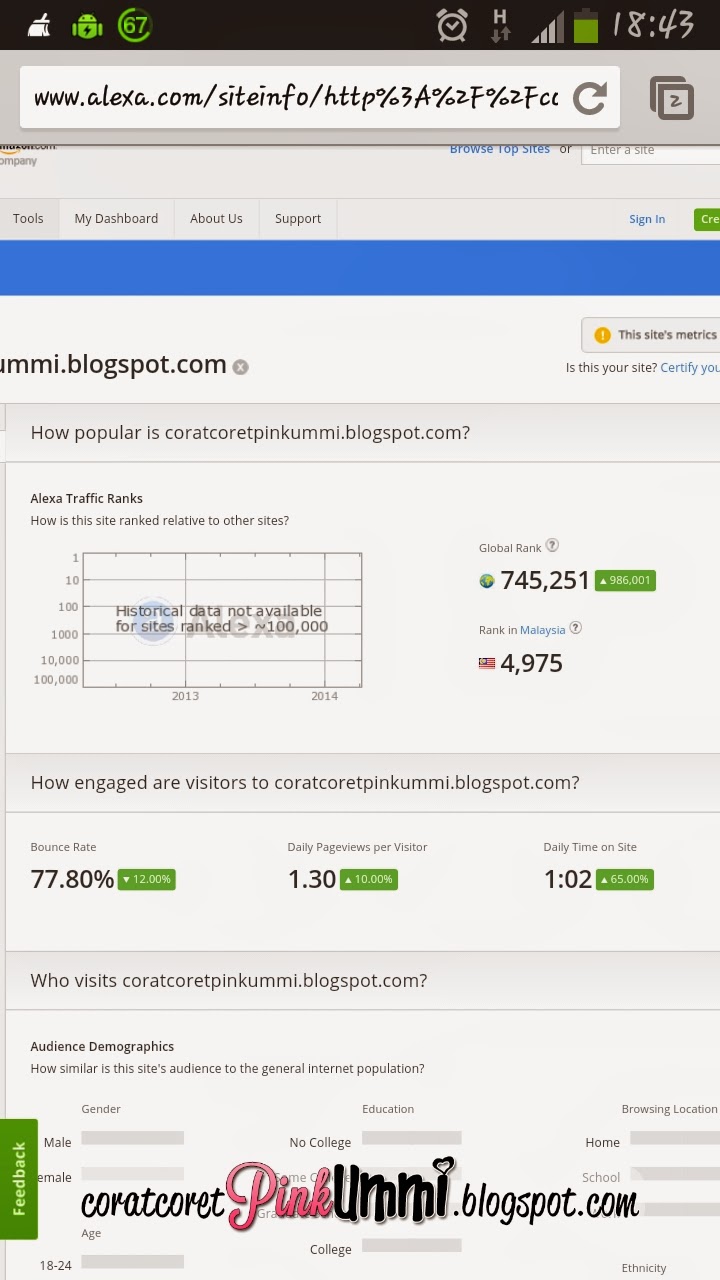Clear the site name with the x icon
Image resolution: width=720 pixels, height=1280 pixels.
click(x=240, y=367)
